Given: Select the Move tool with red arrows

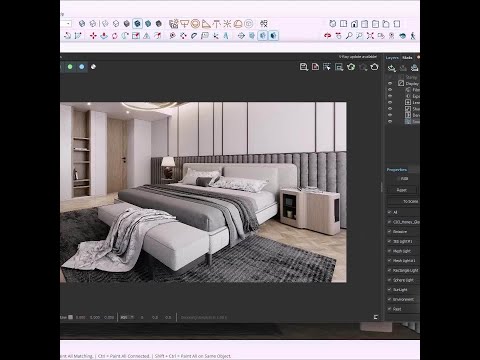Looking at the screenshot, I should coord(93,36).
